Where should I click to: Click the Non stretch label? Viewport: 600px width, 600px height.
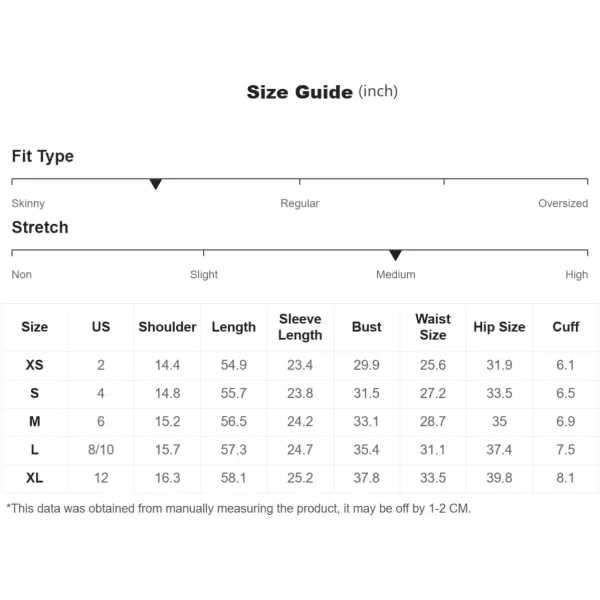point(21,274)
